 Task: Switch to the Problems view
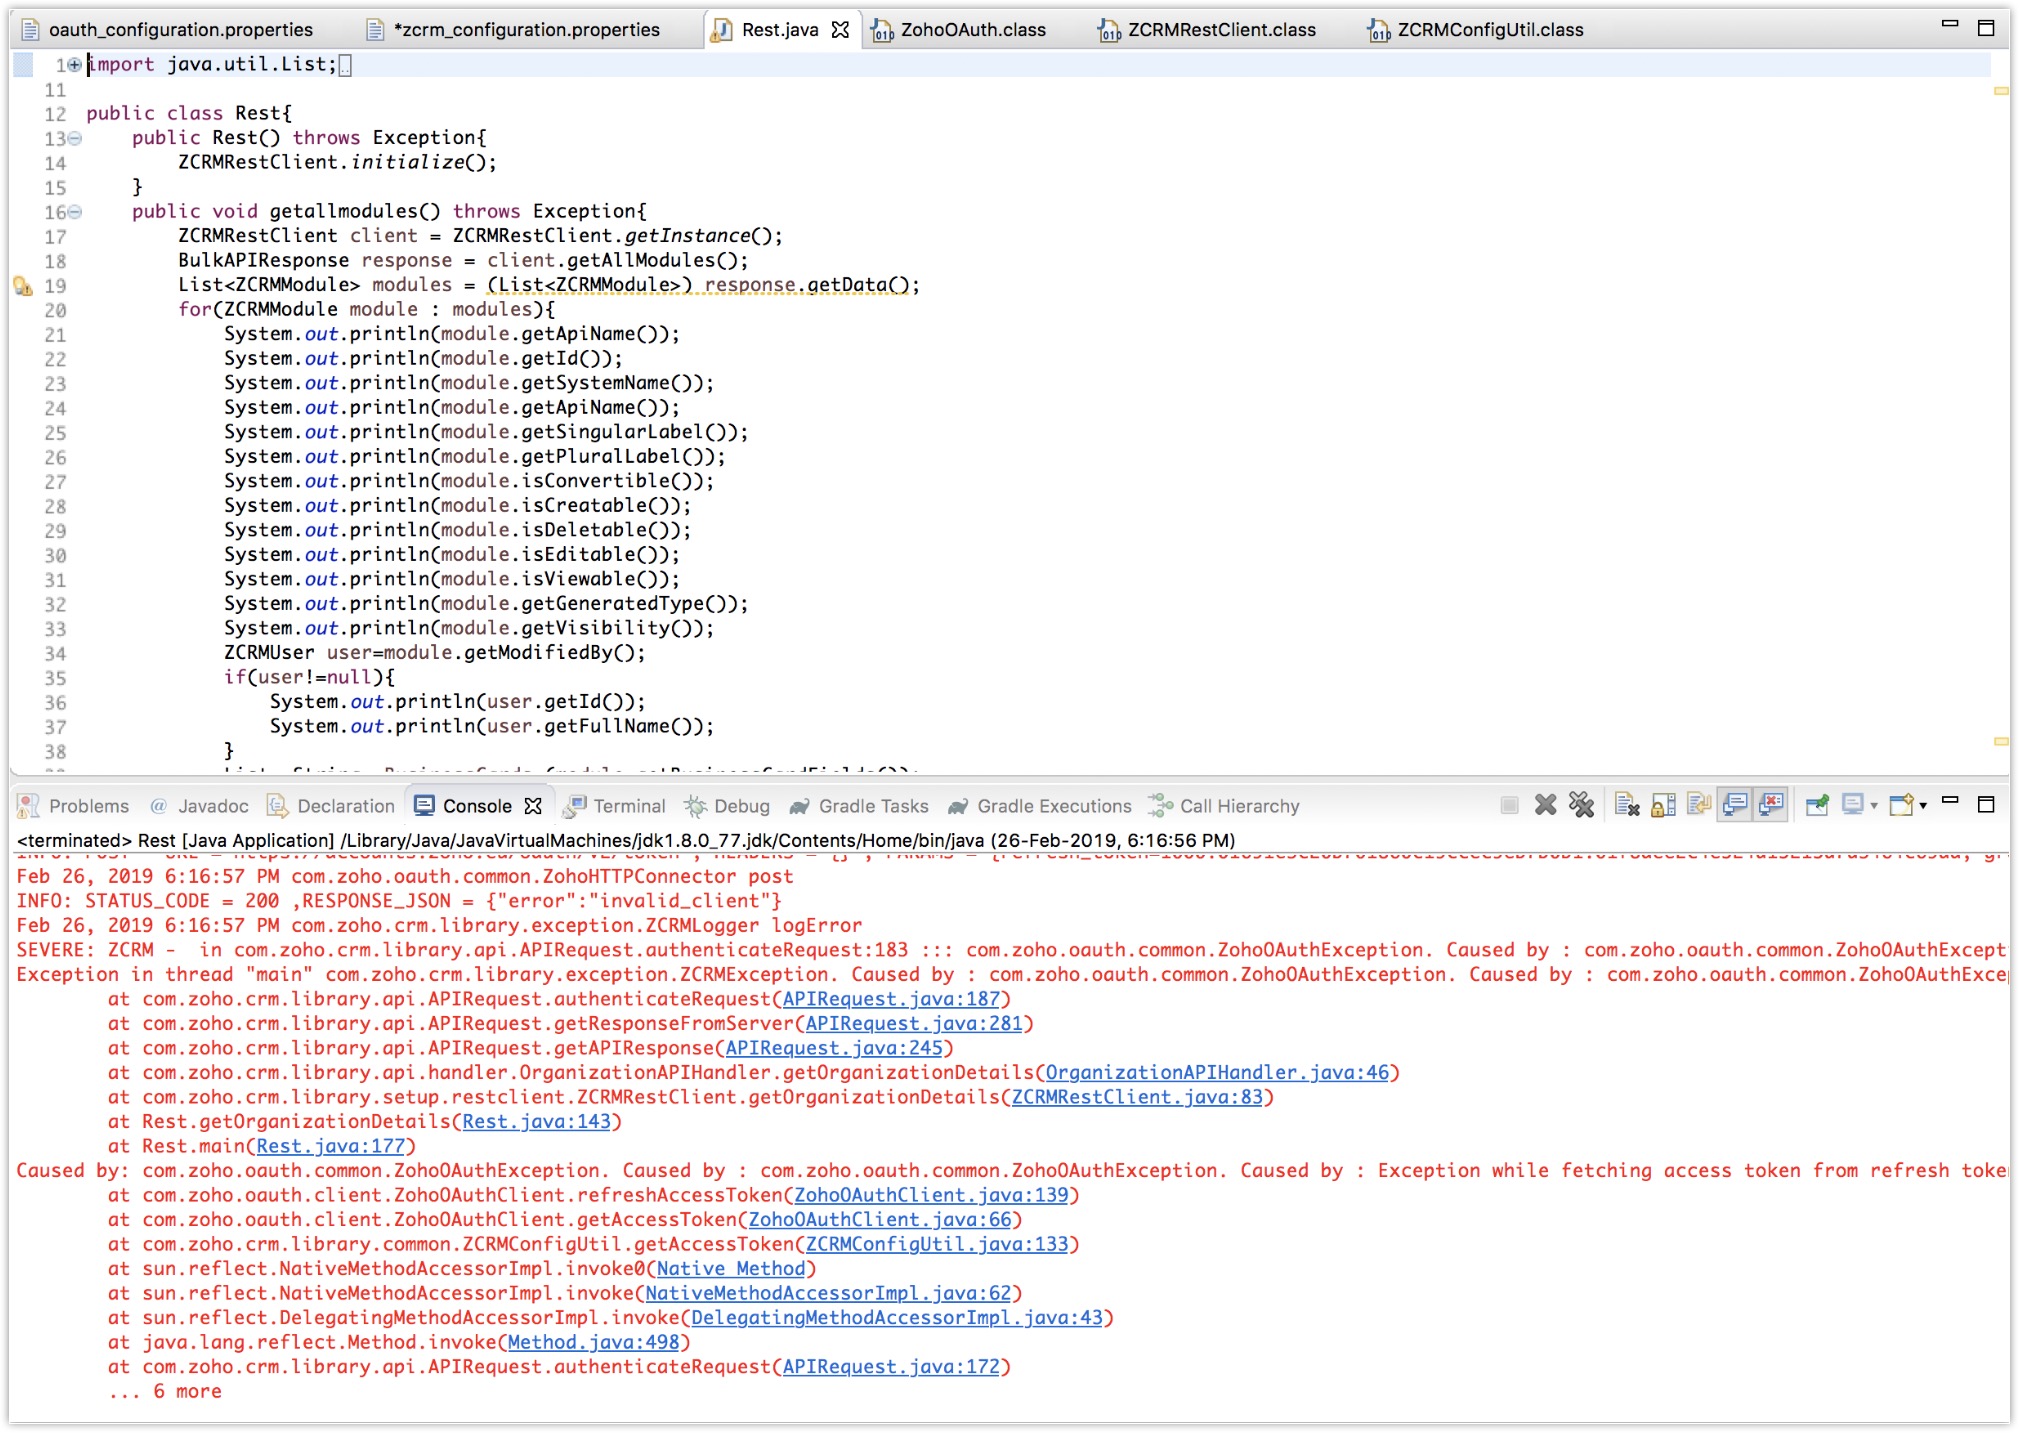tap(74, 806)
